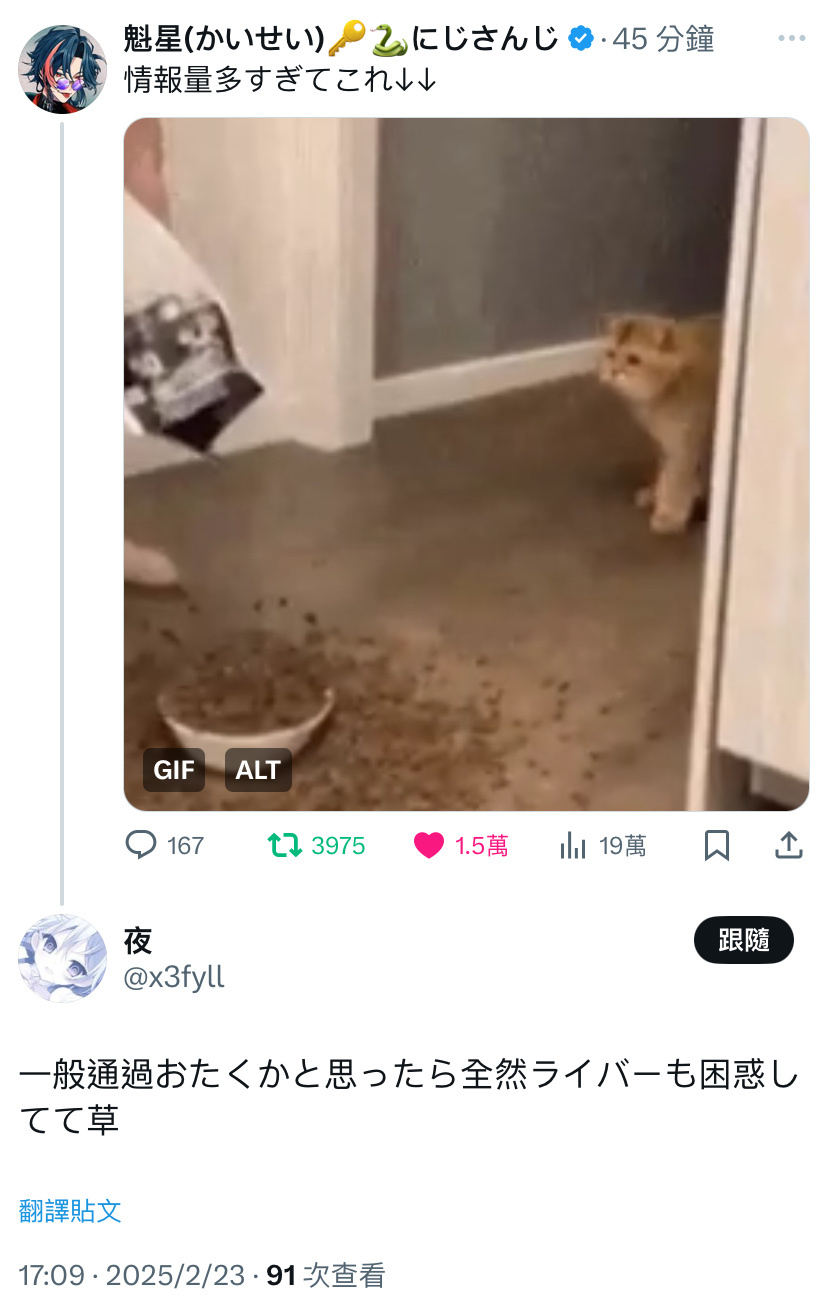Open the reply icon showing 167 comments

click(142, 846)
